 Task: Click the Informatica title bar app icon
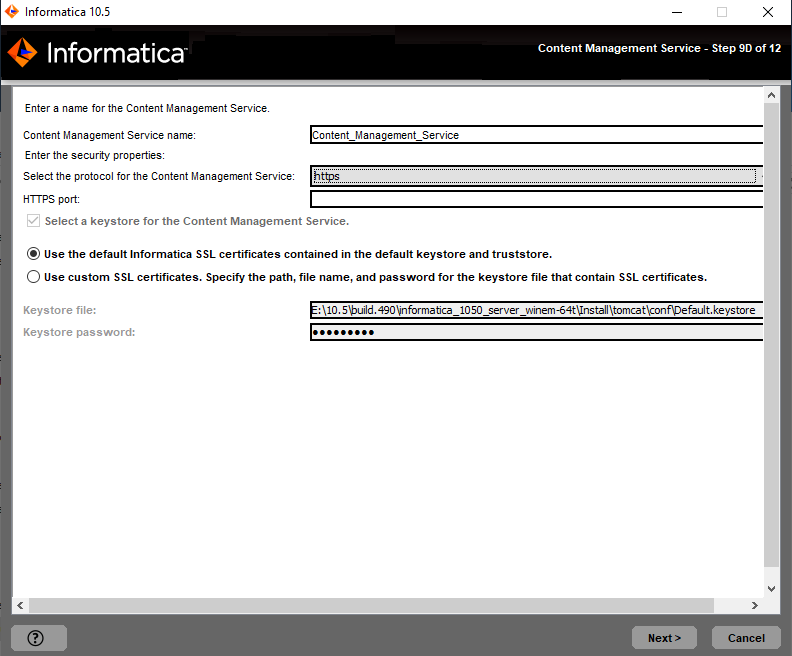pos(12,12)
